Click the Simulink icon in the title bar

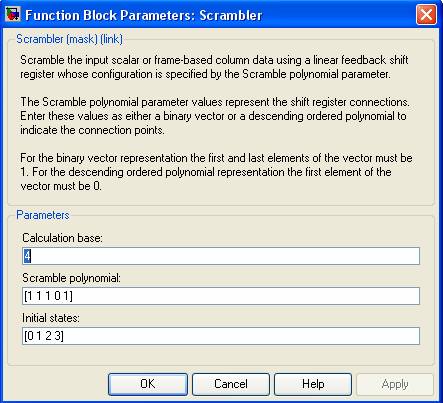[x=12, y=14]
